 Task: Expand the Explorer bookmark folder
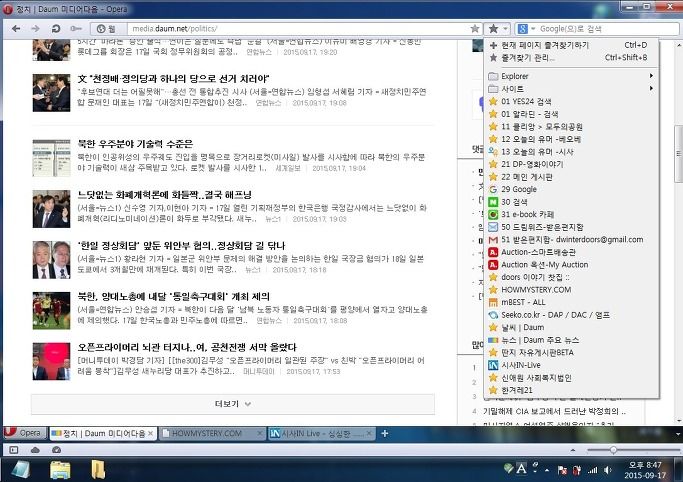tap(571, 76)
